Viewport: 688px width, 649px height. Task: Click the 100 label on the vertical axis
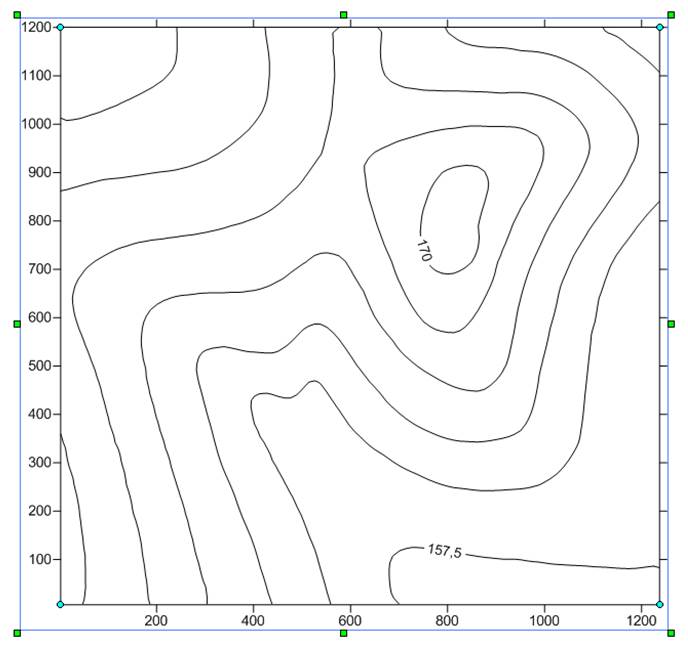click(39, 559)
